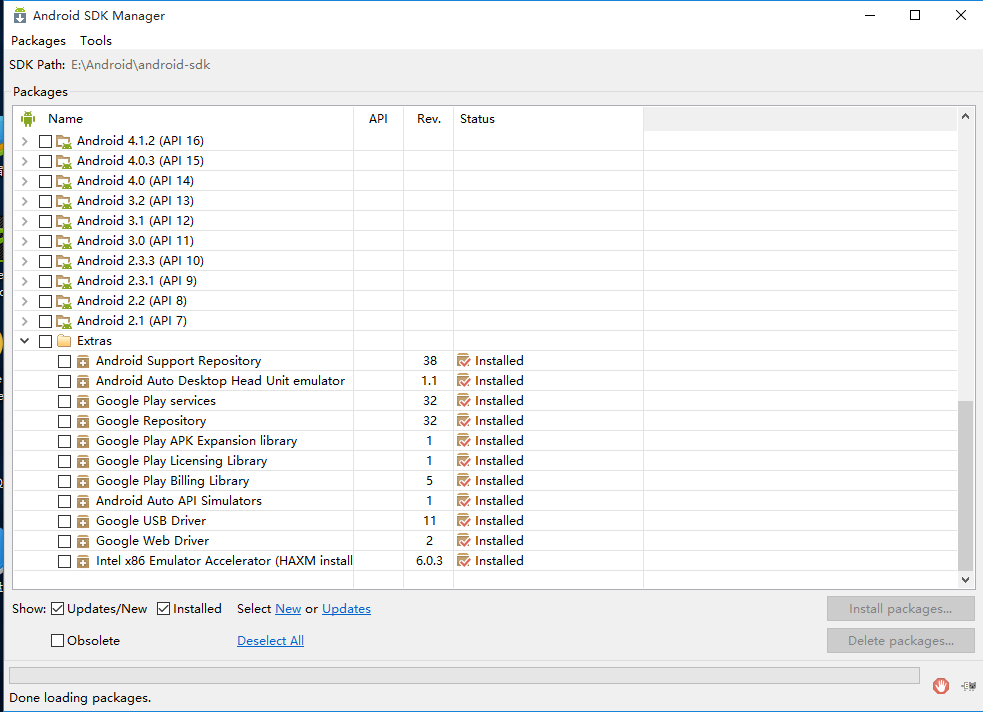Image resolution: width=983 pixels, height=712 pixels.
Task: Select the Google Play Billing Library row text
Action: pos(172,481)
